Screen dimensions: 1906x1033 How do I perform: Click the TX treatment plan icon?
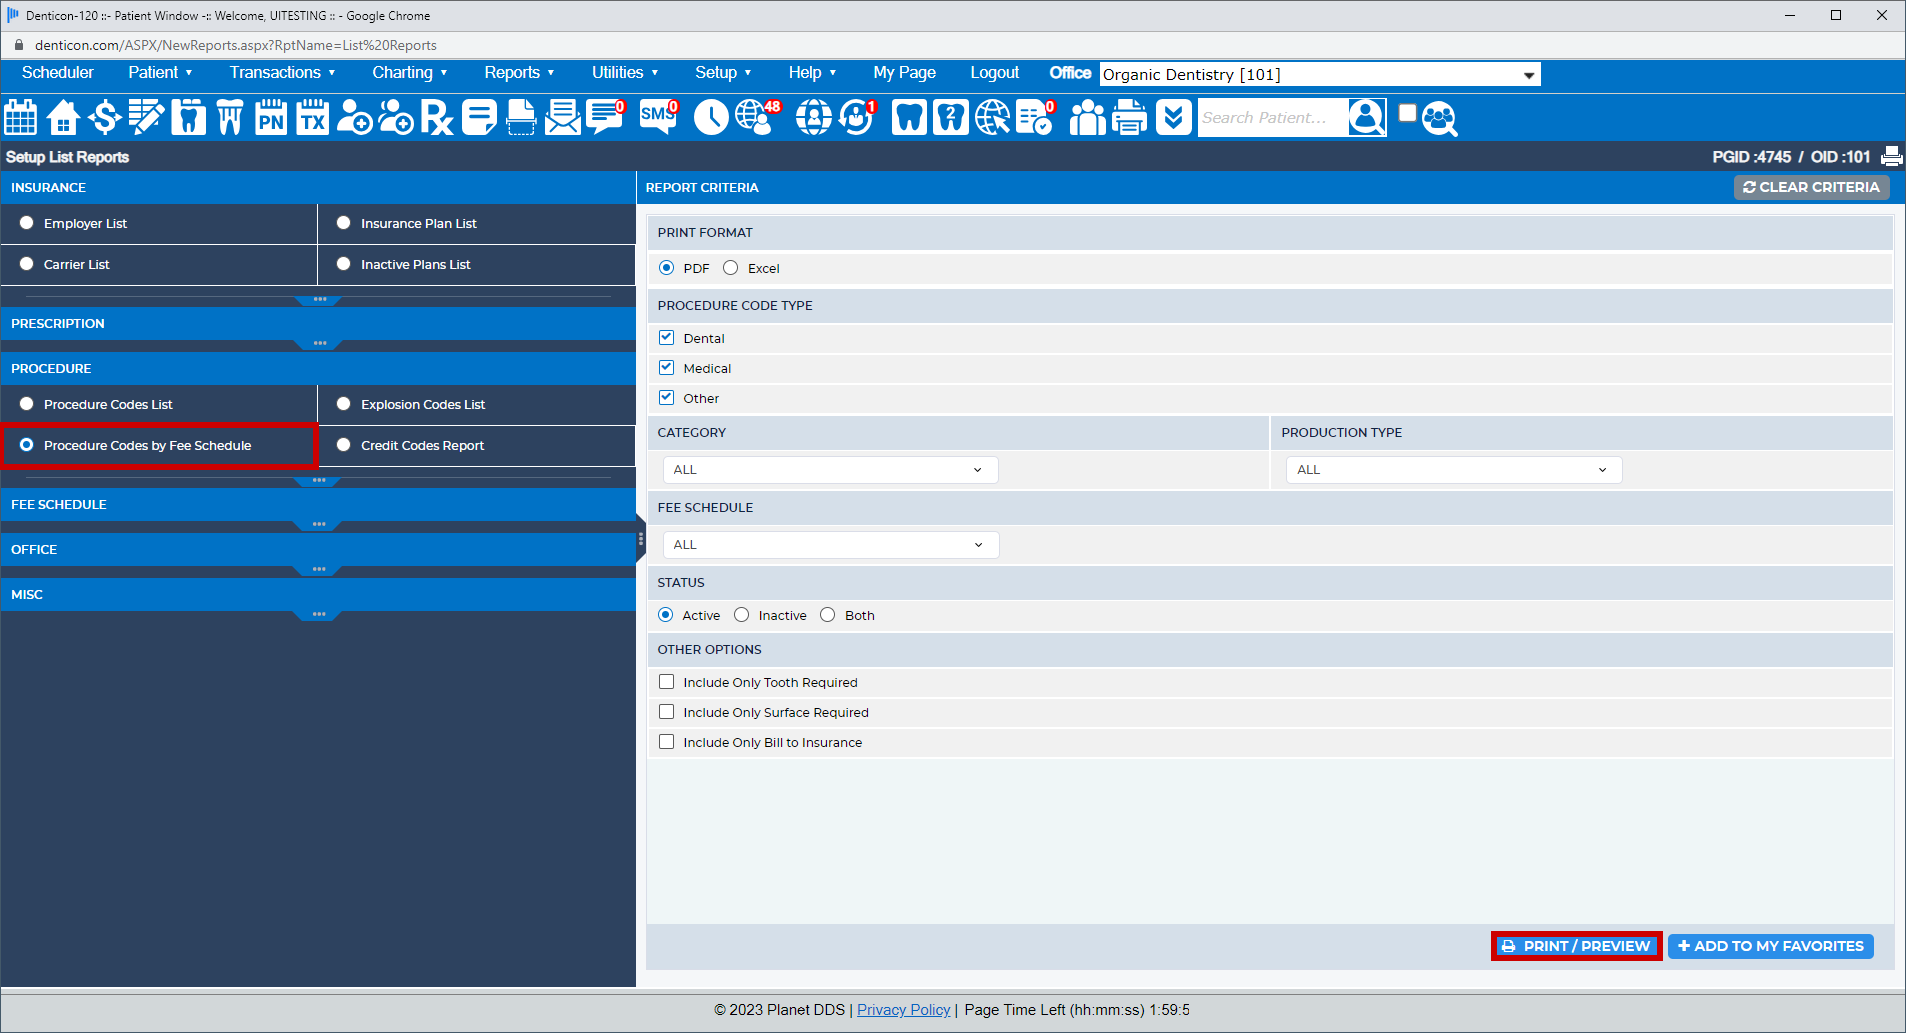(x=312, y=117)
